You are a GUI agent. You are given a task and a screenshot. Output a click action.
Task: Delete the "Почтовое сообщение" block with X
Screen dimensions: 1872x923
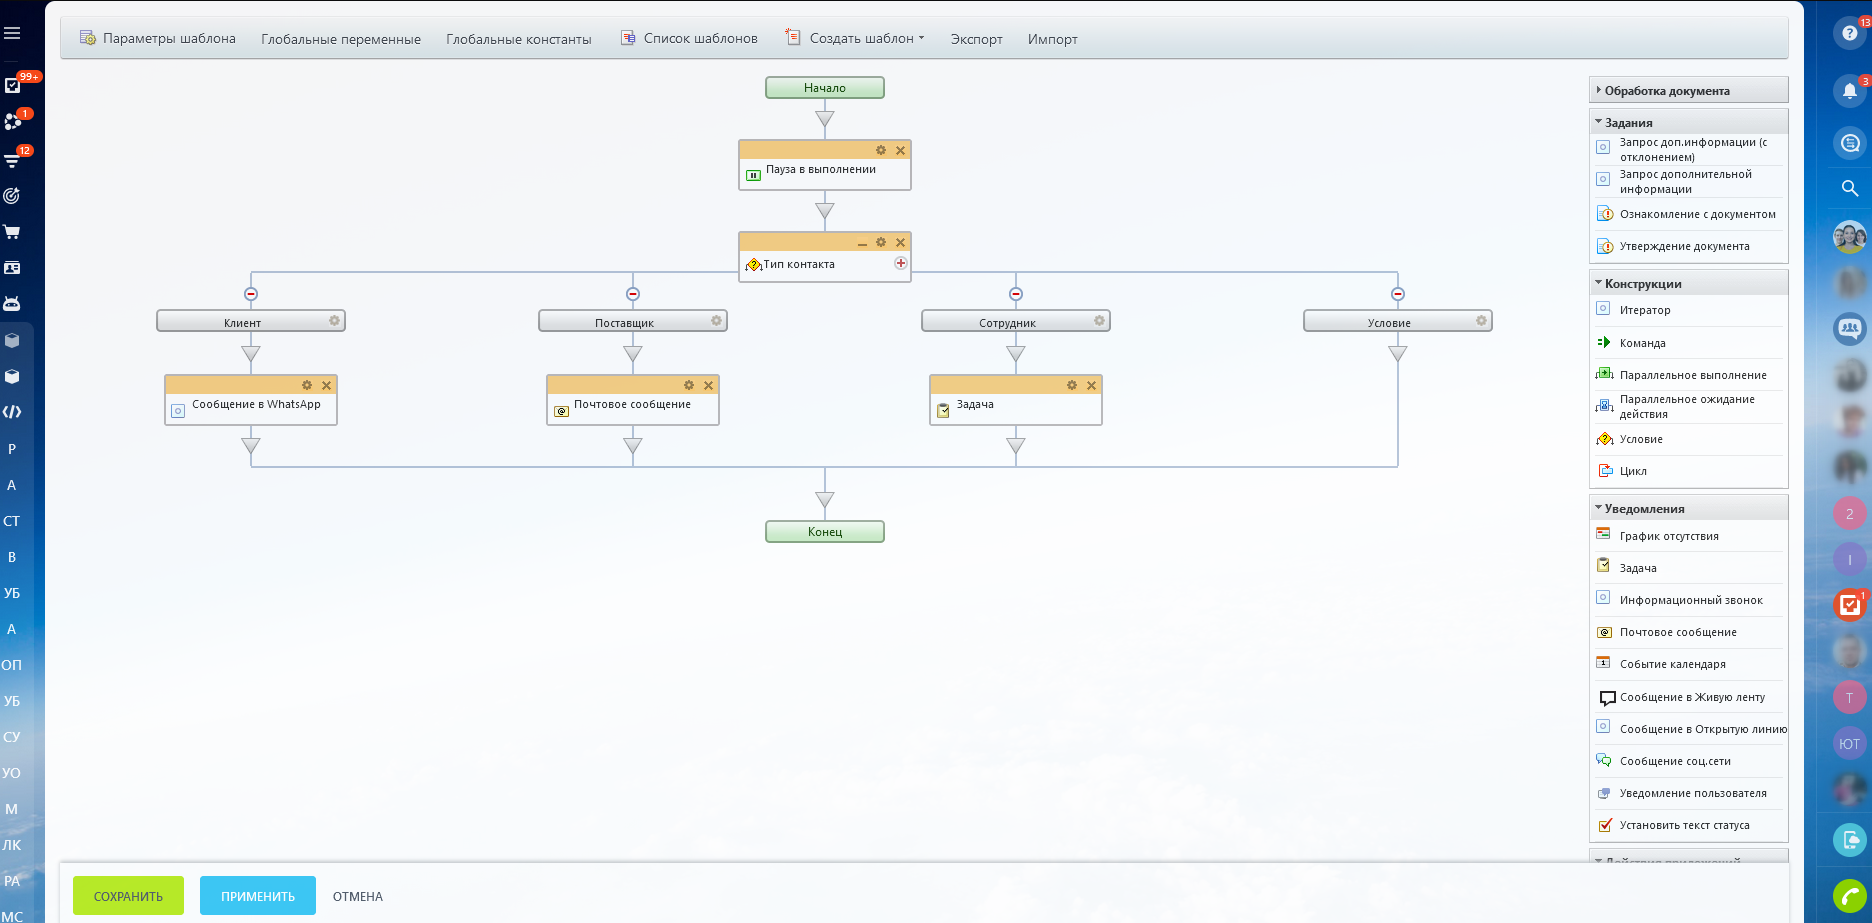click(x=708, y=385)
